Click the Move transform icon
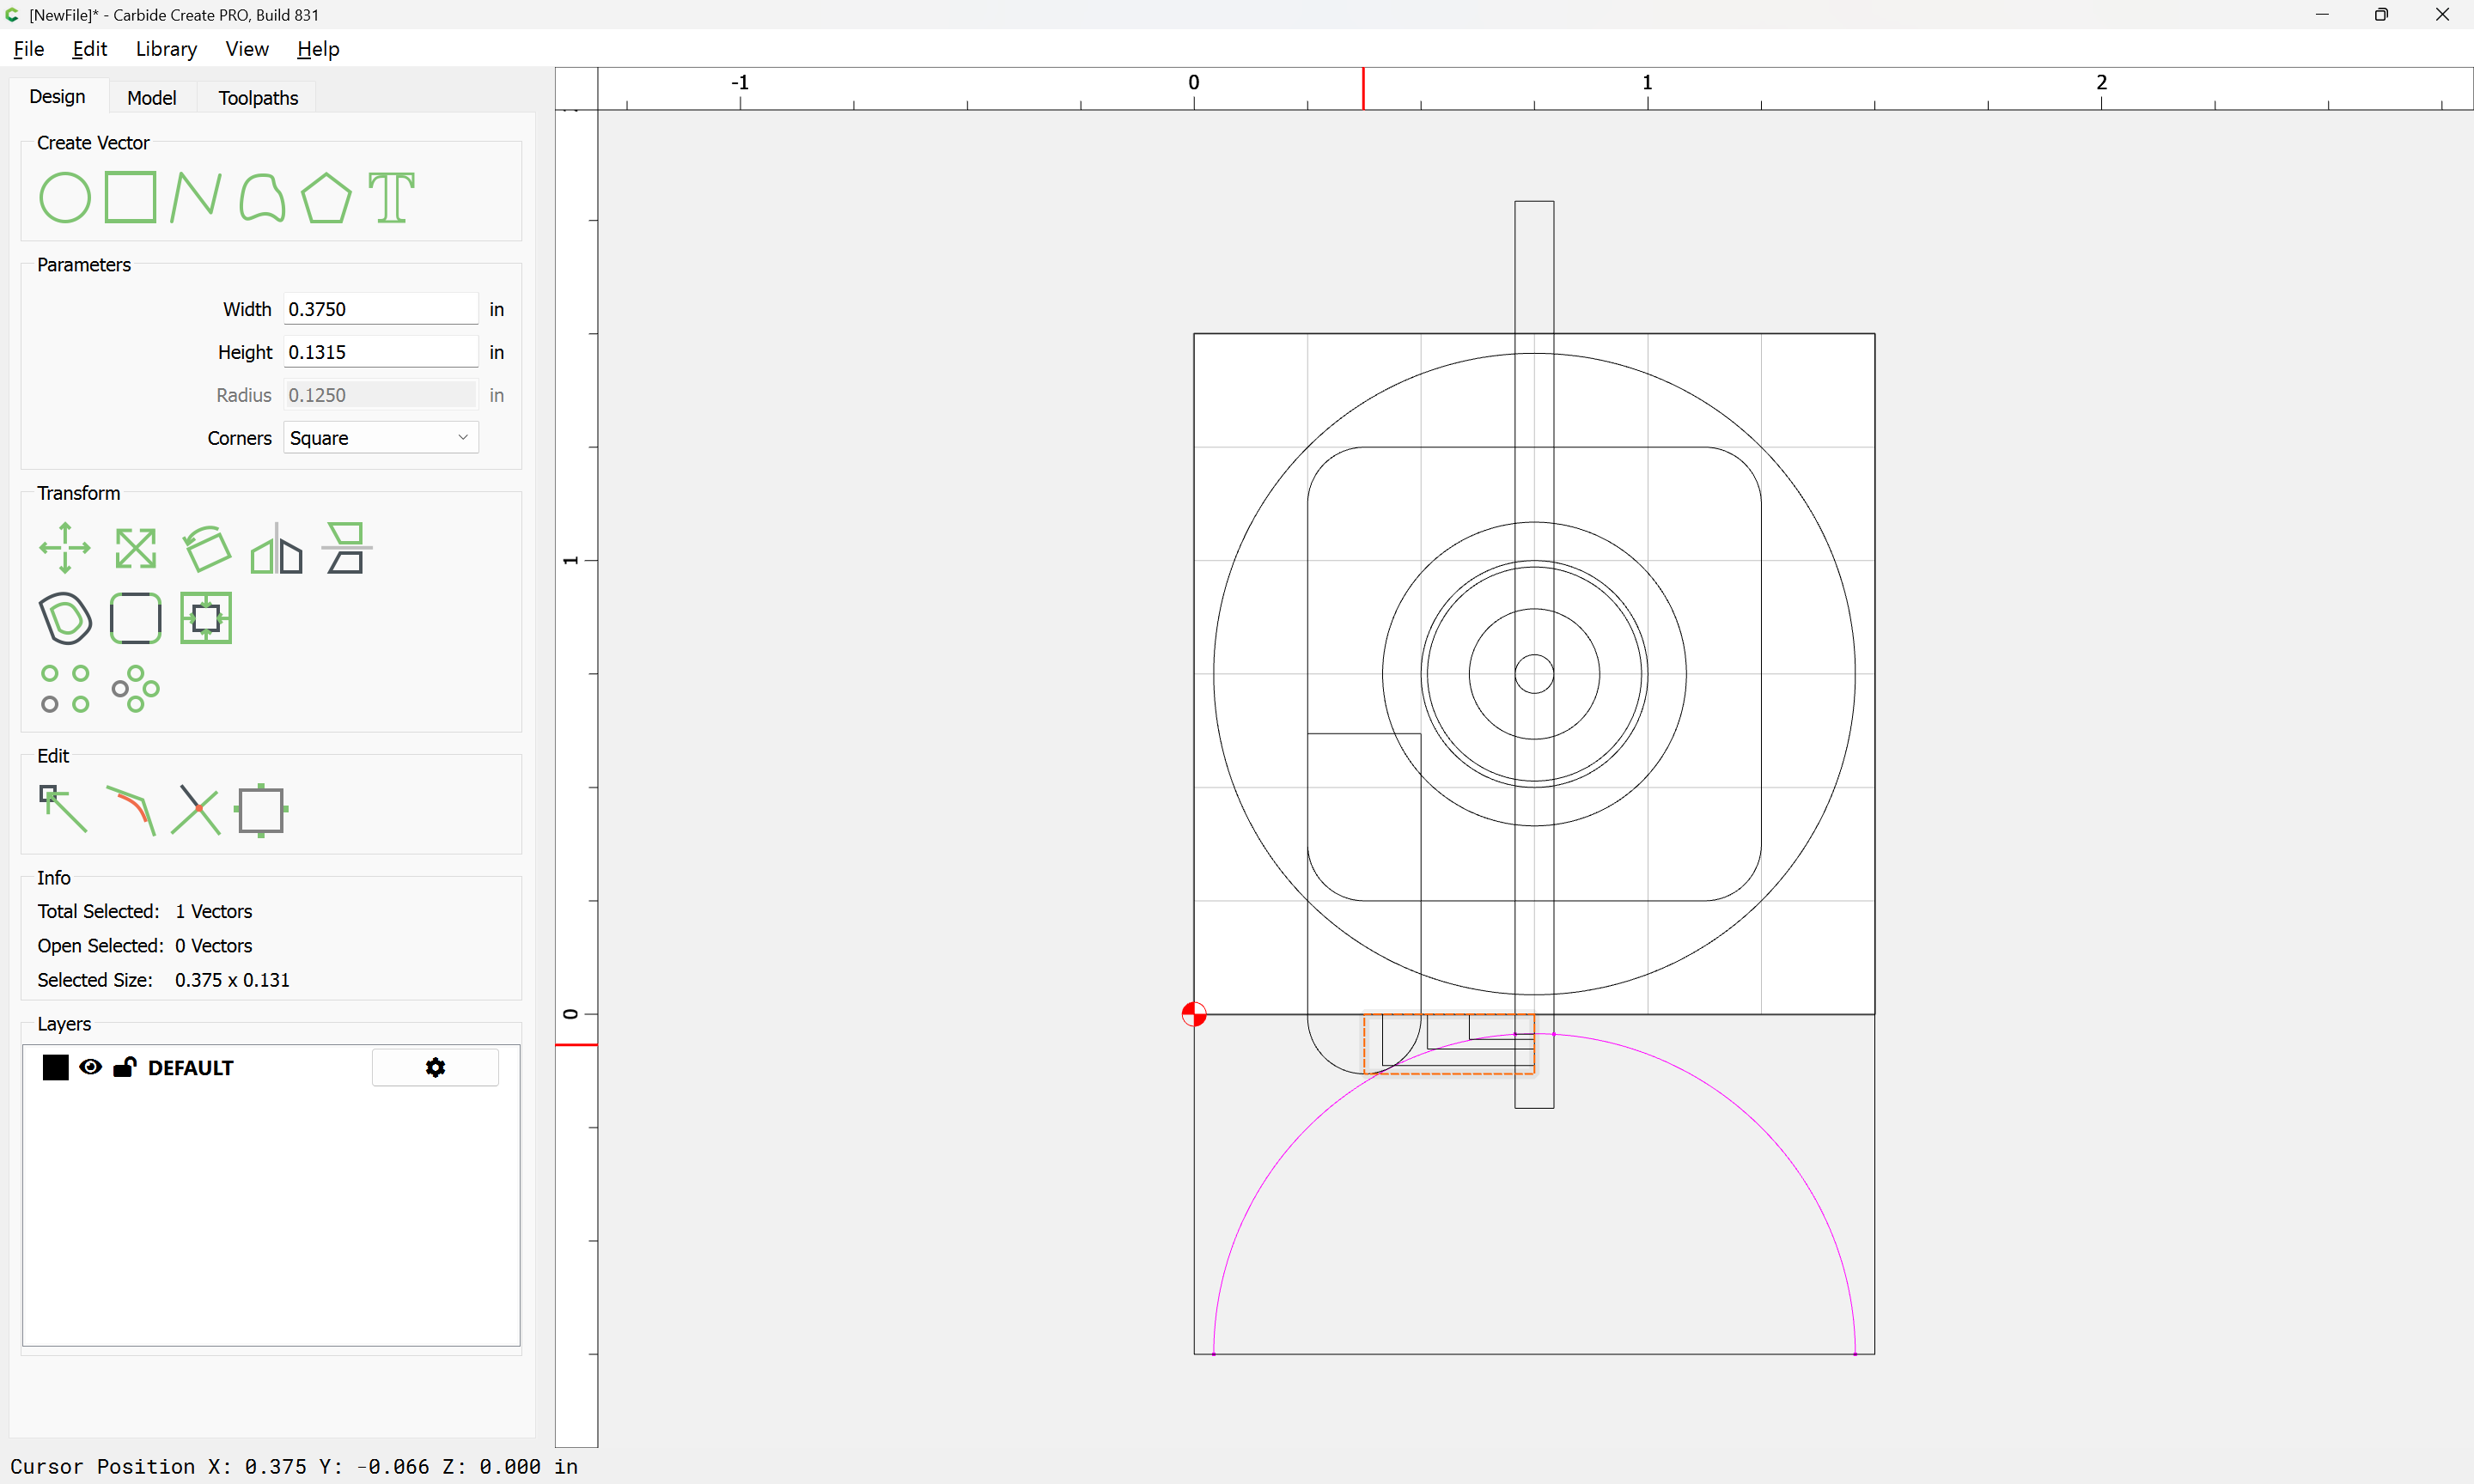This screenshot has width=2474, height=1484. click(65, 548)
